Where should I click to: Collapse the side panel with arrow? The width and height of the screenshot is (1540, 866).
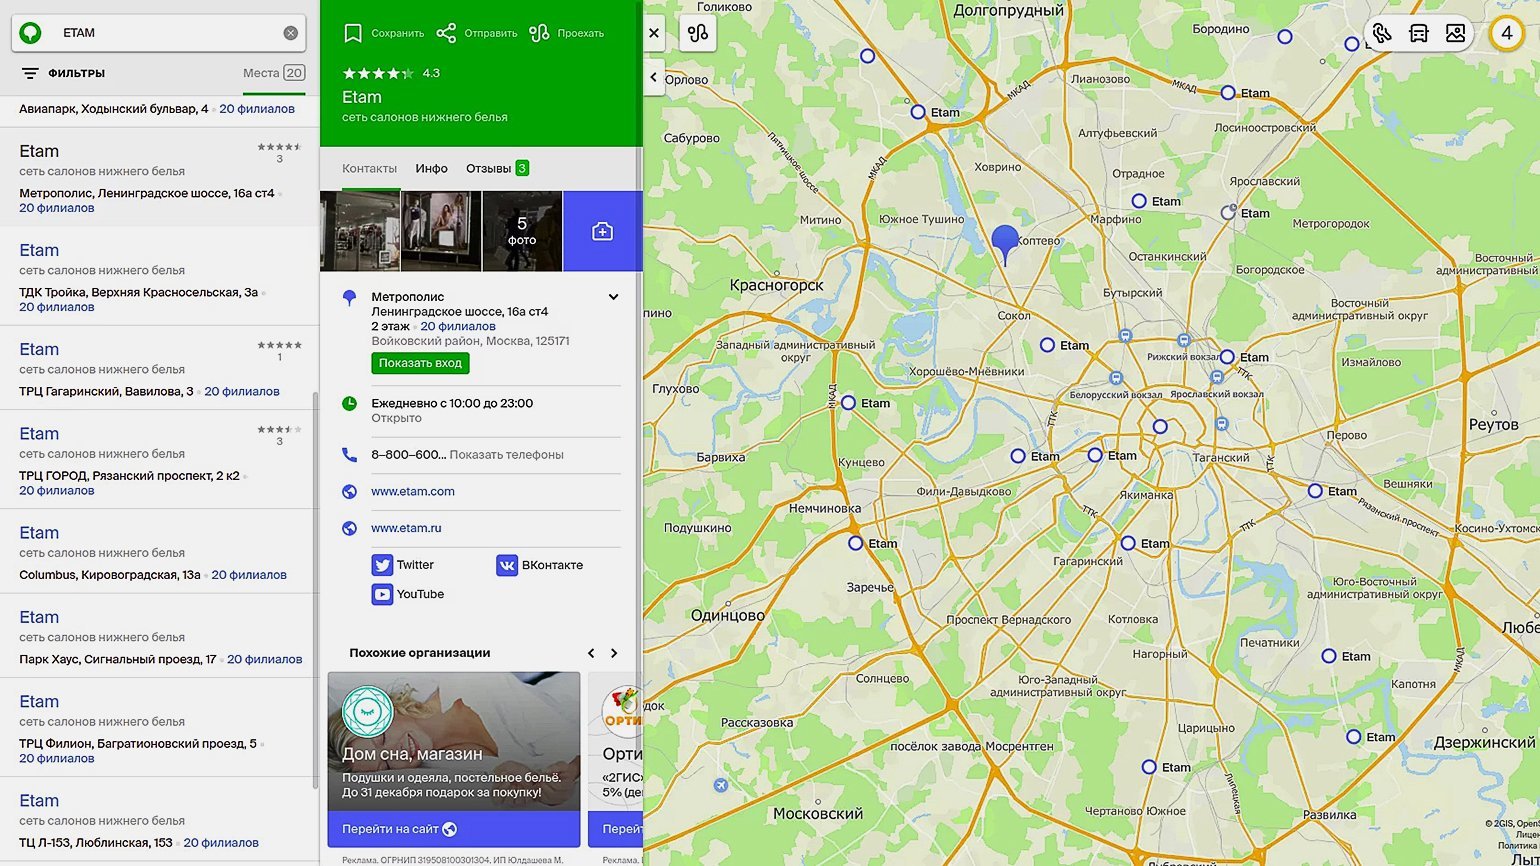click(654, 77)
